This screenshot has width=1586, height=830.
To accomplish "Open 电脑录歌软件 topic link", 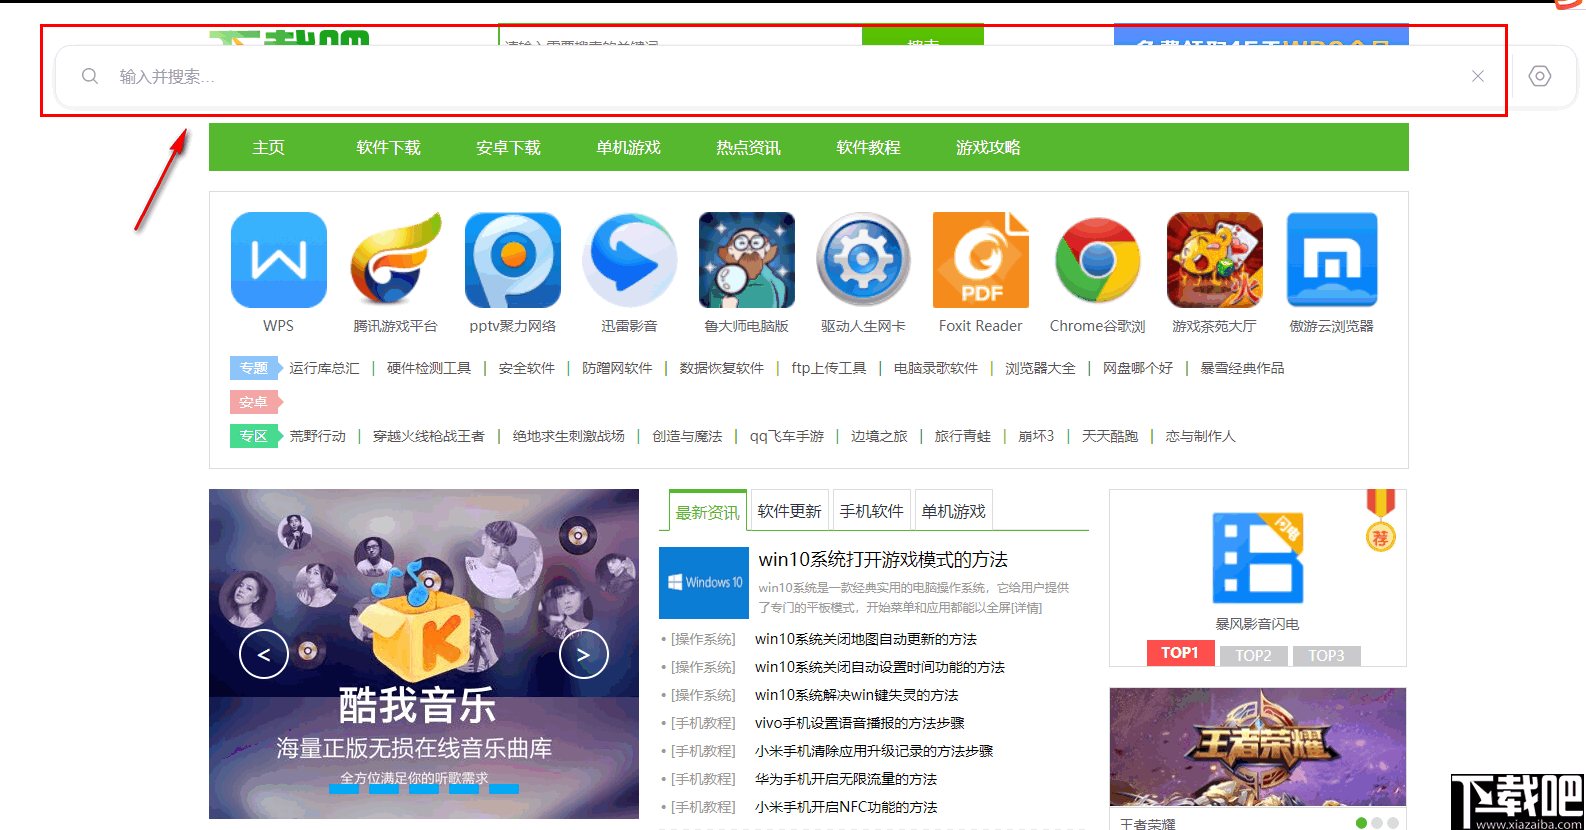I will [936, 368].
